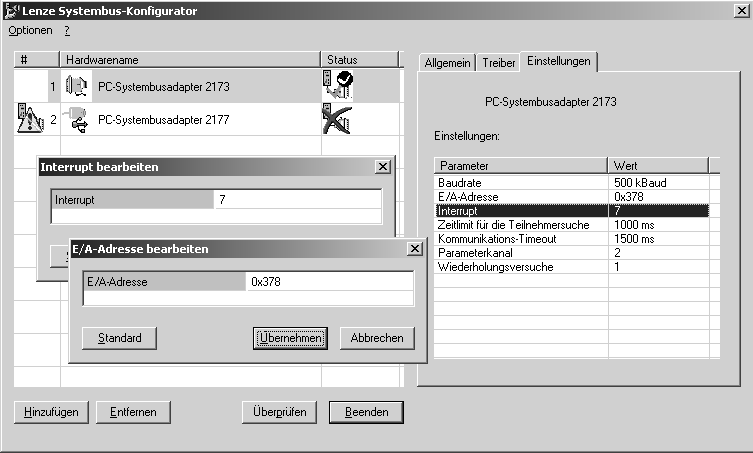
Task: Close the Interrupt bearbeiten dialog
Action: (x=382, y=167)
